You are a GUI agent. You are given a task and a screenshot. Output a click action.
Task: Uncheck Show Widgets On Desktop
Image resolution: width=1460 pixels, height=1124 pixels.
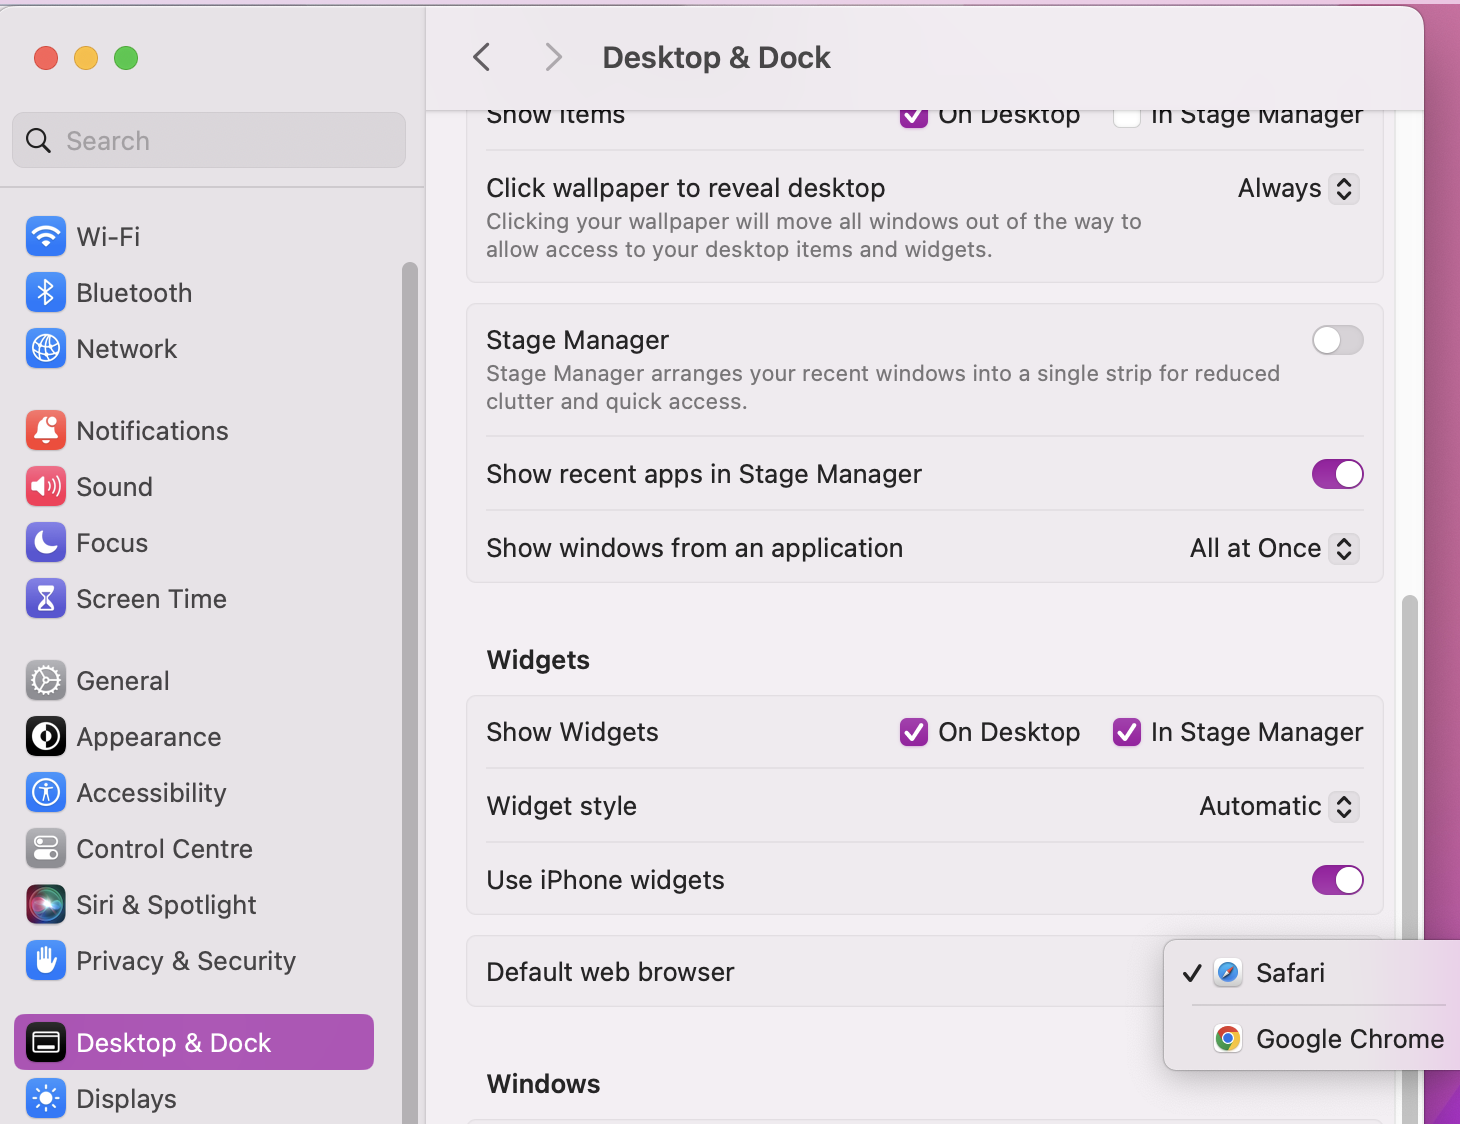[913, 732]
